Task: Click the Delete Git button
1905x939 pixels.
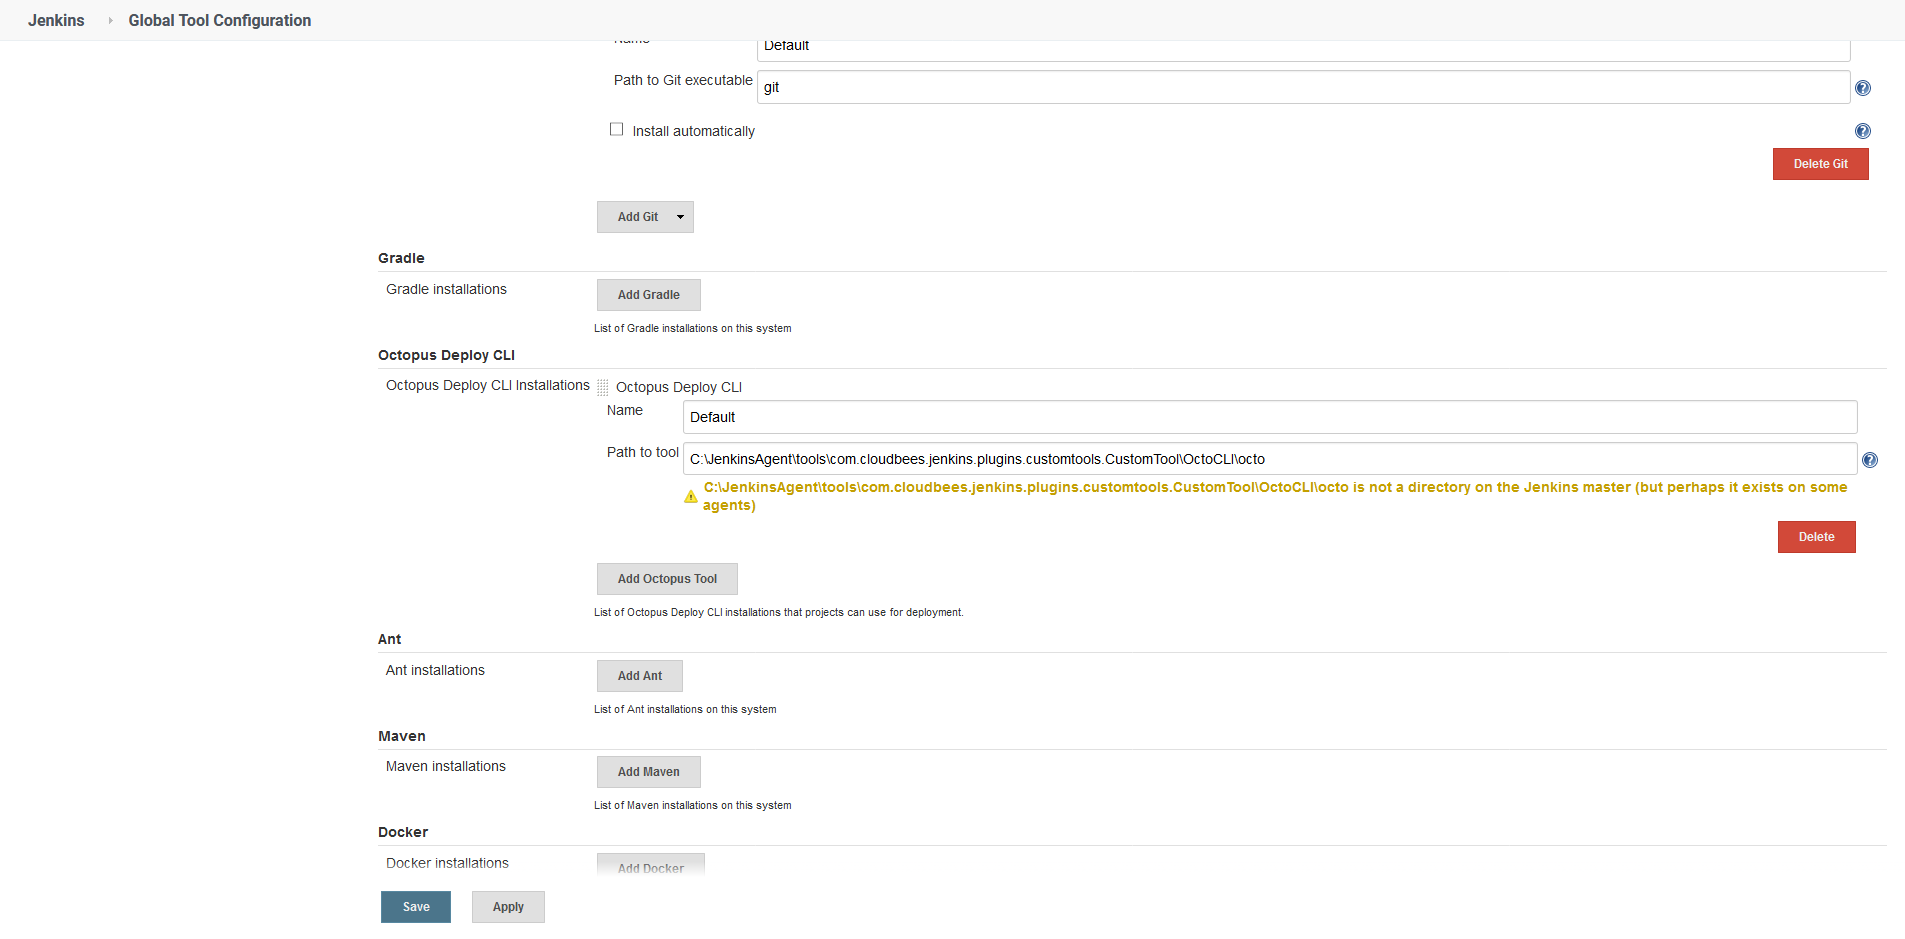Action: click(1820, 163)
